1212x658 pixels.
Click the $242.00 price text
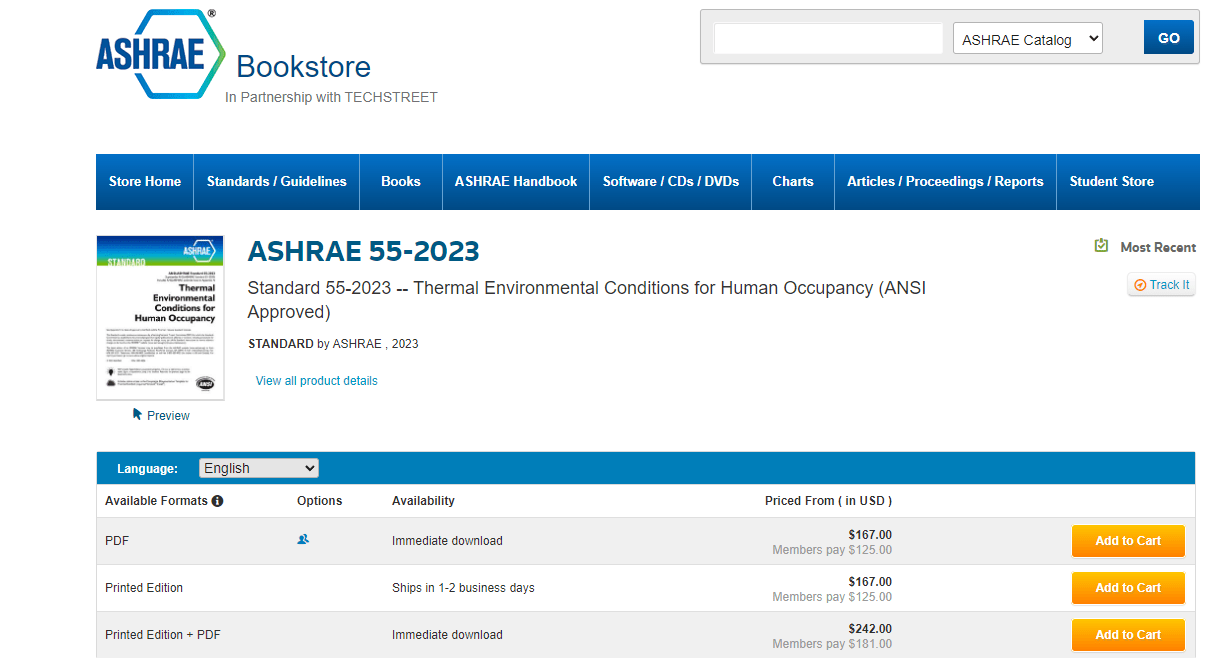pos(870,629)
